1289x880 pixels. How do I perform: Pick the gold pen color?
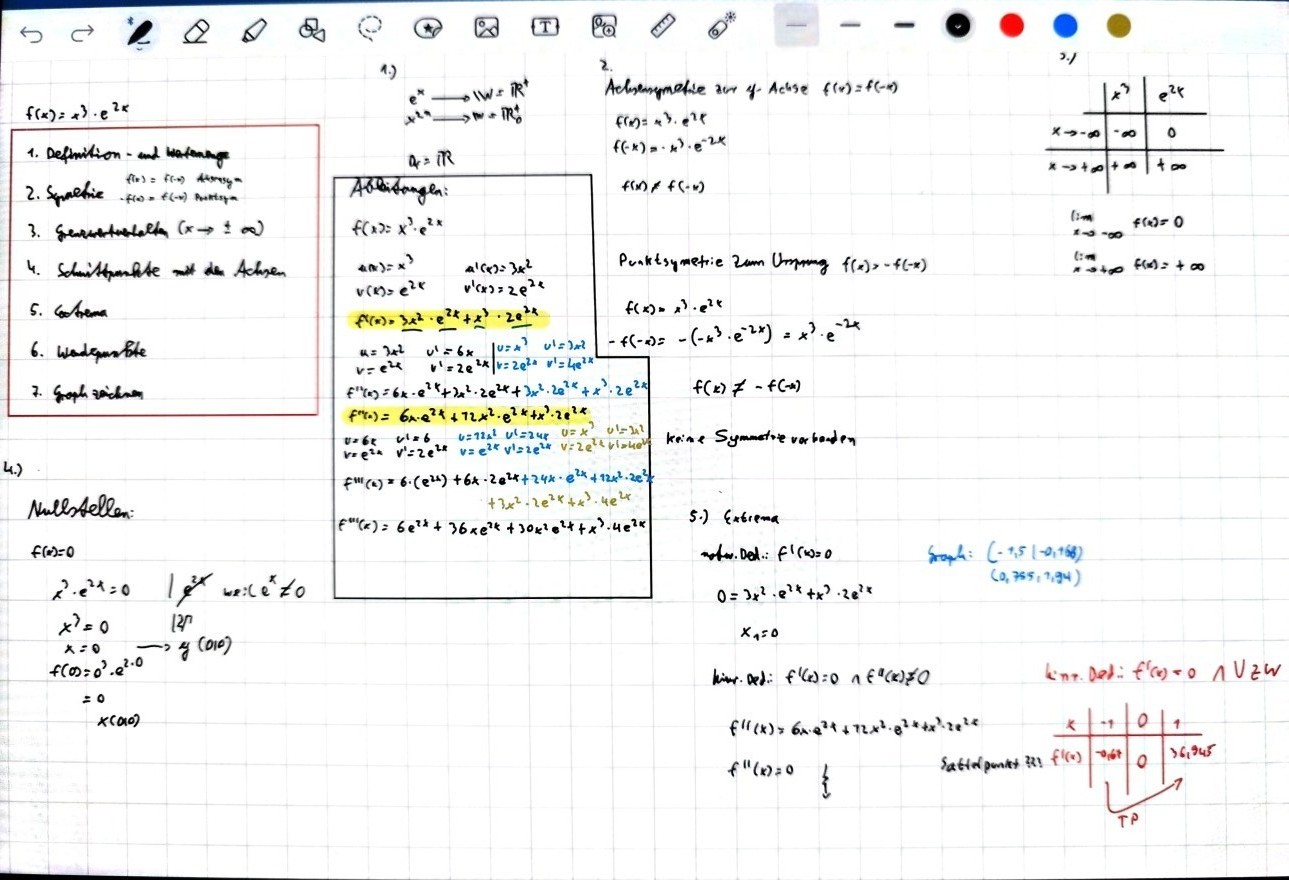[x=1119, y=25]
